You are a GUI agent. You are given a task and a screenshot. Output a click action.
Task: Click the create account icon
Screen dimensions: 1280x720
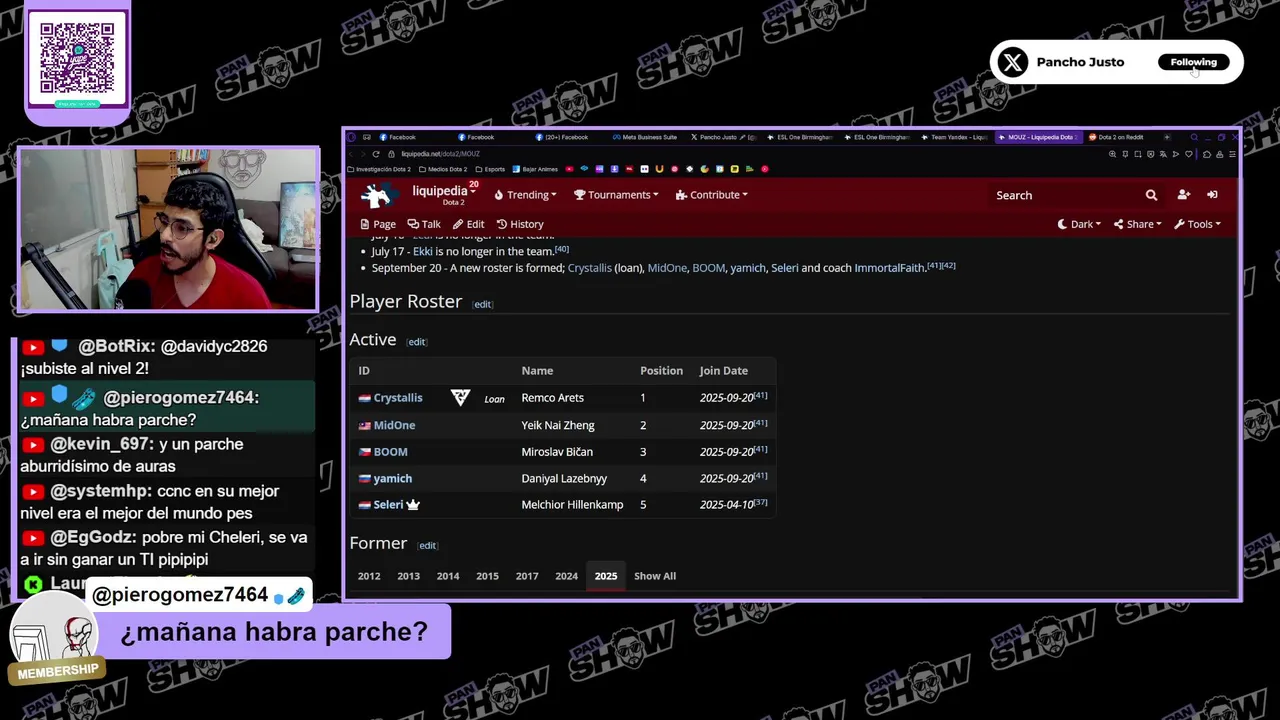coord(1184,195)
